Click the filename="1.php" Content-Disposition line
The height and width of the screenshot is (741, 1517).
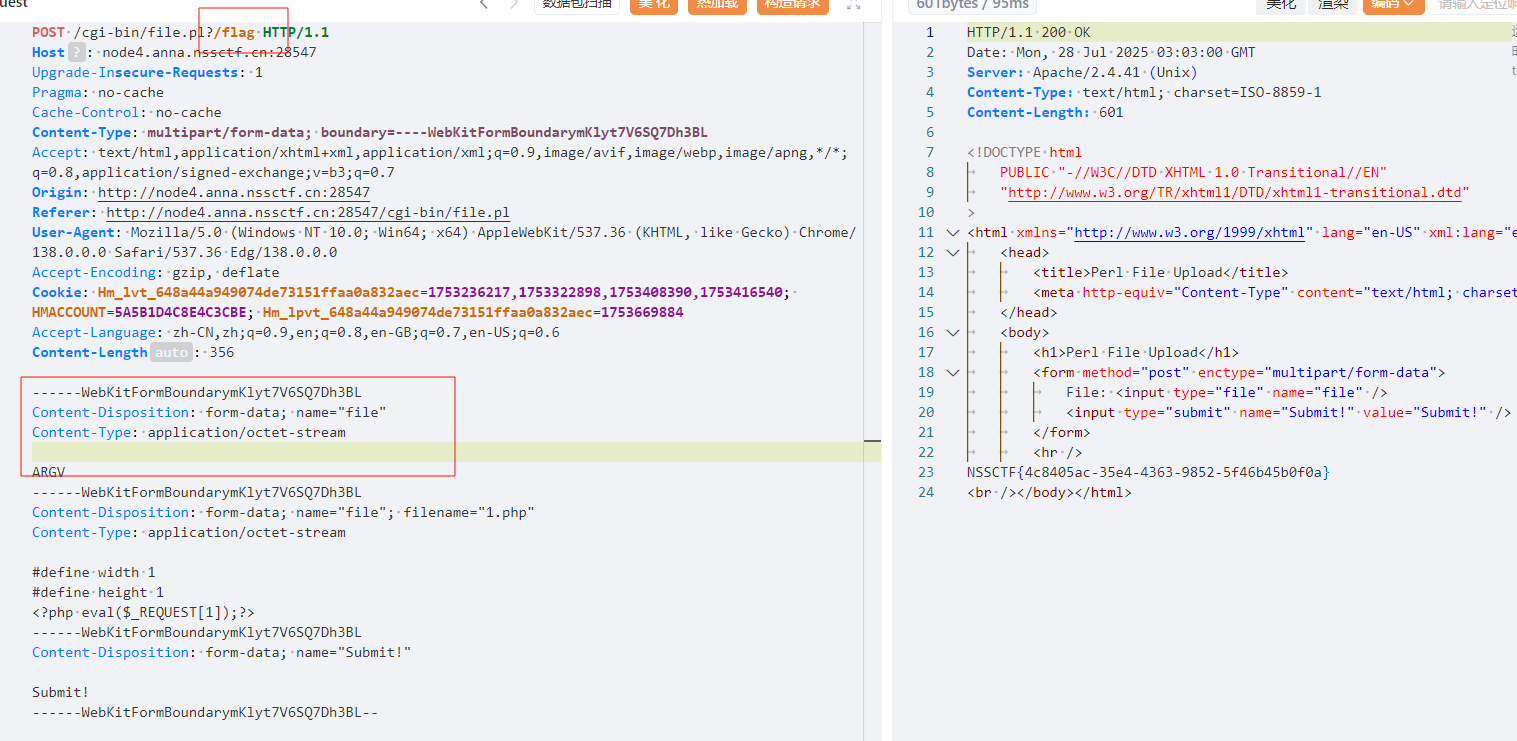click(x=283, y=512)
